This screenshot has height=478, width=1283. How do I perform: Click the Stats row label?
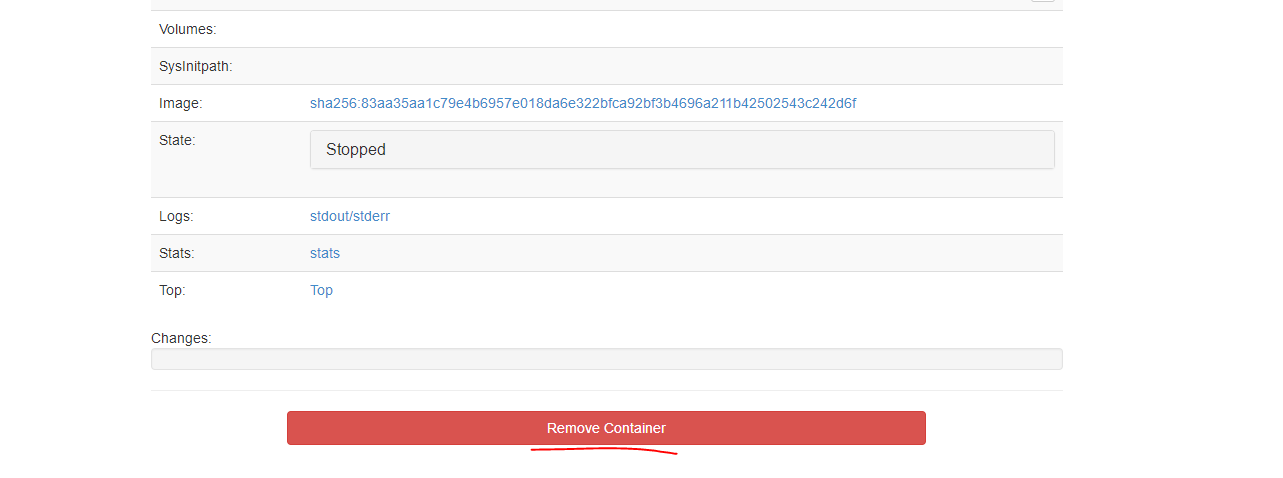pos(177,253)
